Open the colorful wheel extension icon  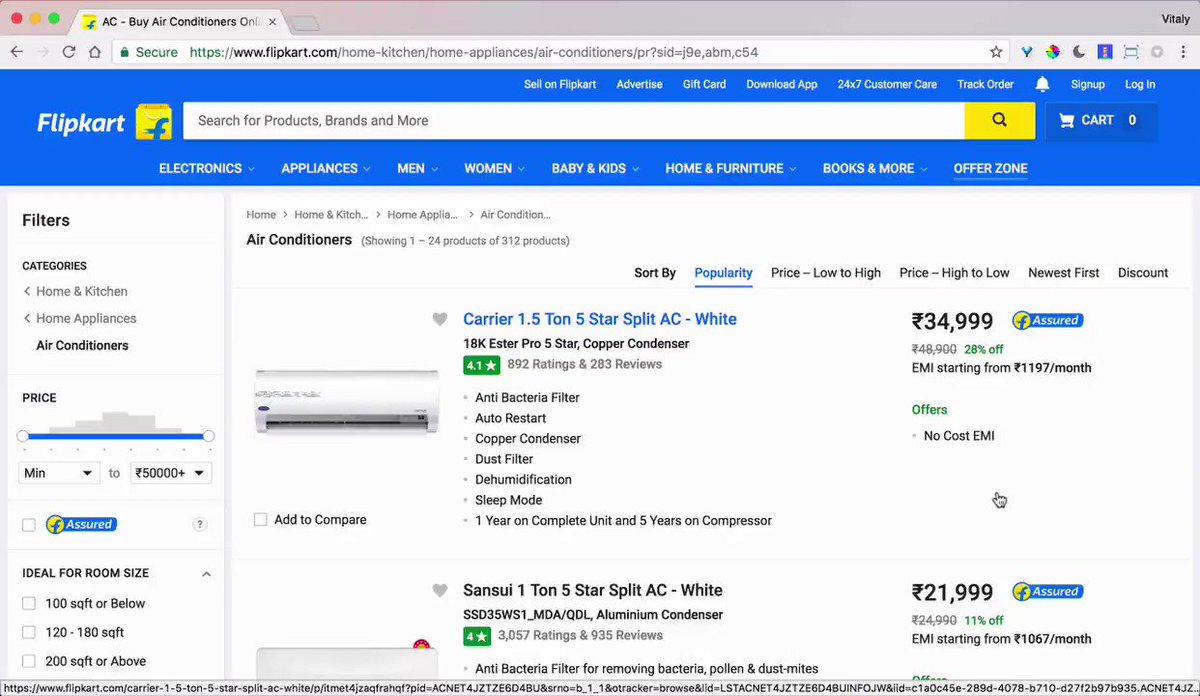(x=1053, y=52)
